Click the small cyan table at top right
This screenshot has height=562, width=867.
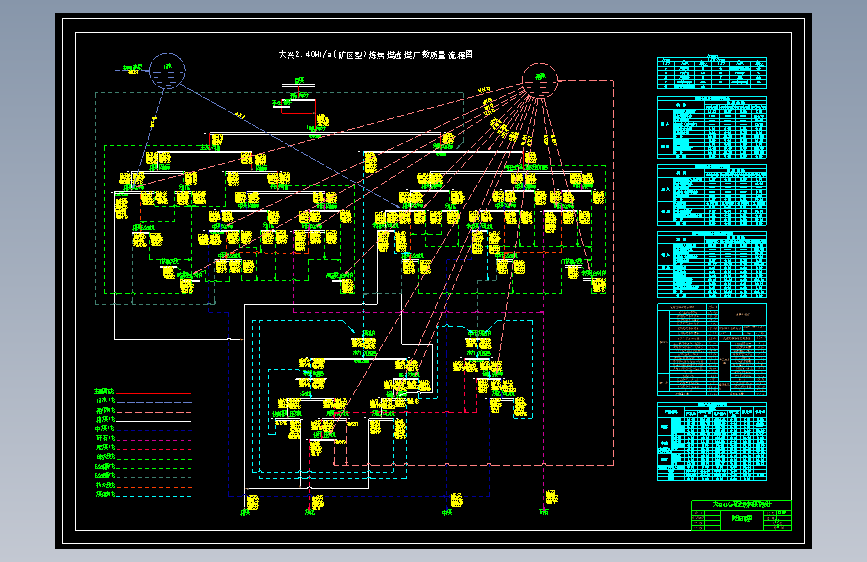pyautogui.click(x=712, y=72)
